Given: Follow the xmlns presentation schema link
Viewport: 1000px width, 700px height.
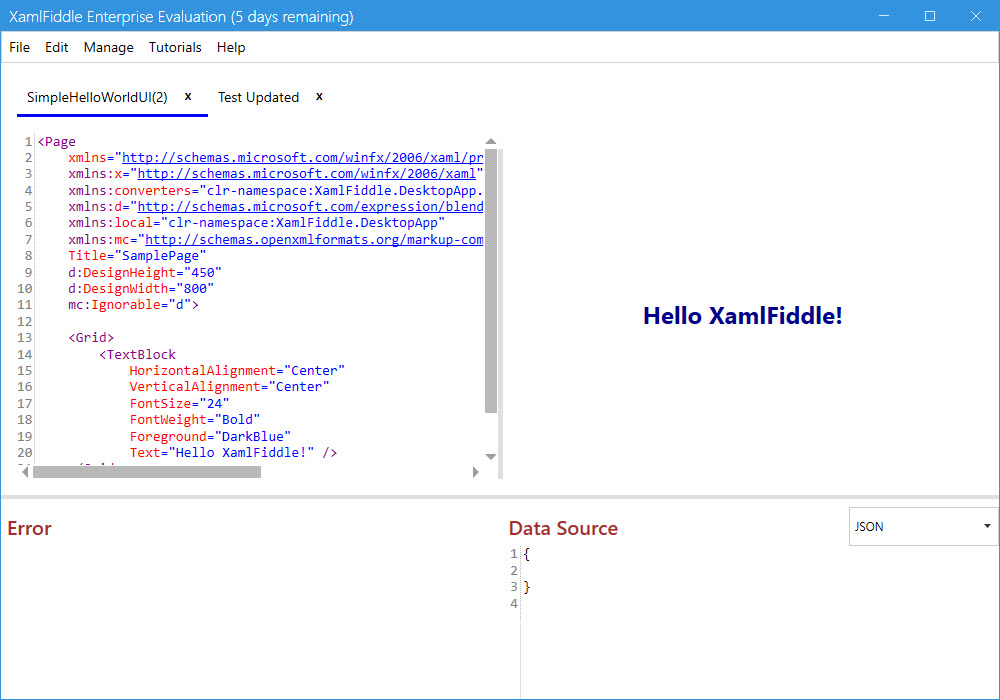Looking at the screenshot, I should tap(302, 157).
